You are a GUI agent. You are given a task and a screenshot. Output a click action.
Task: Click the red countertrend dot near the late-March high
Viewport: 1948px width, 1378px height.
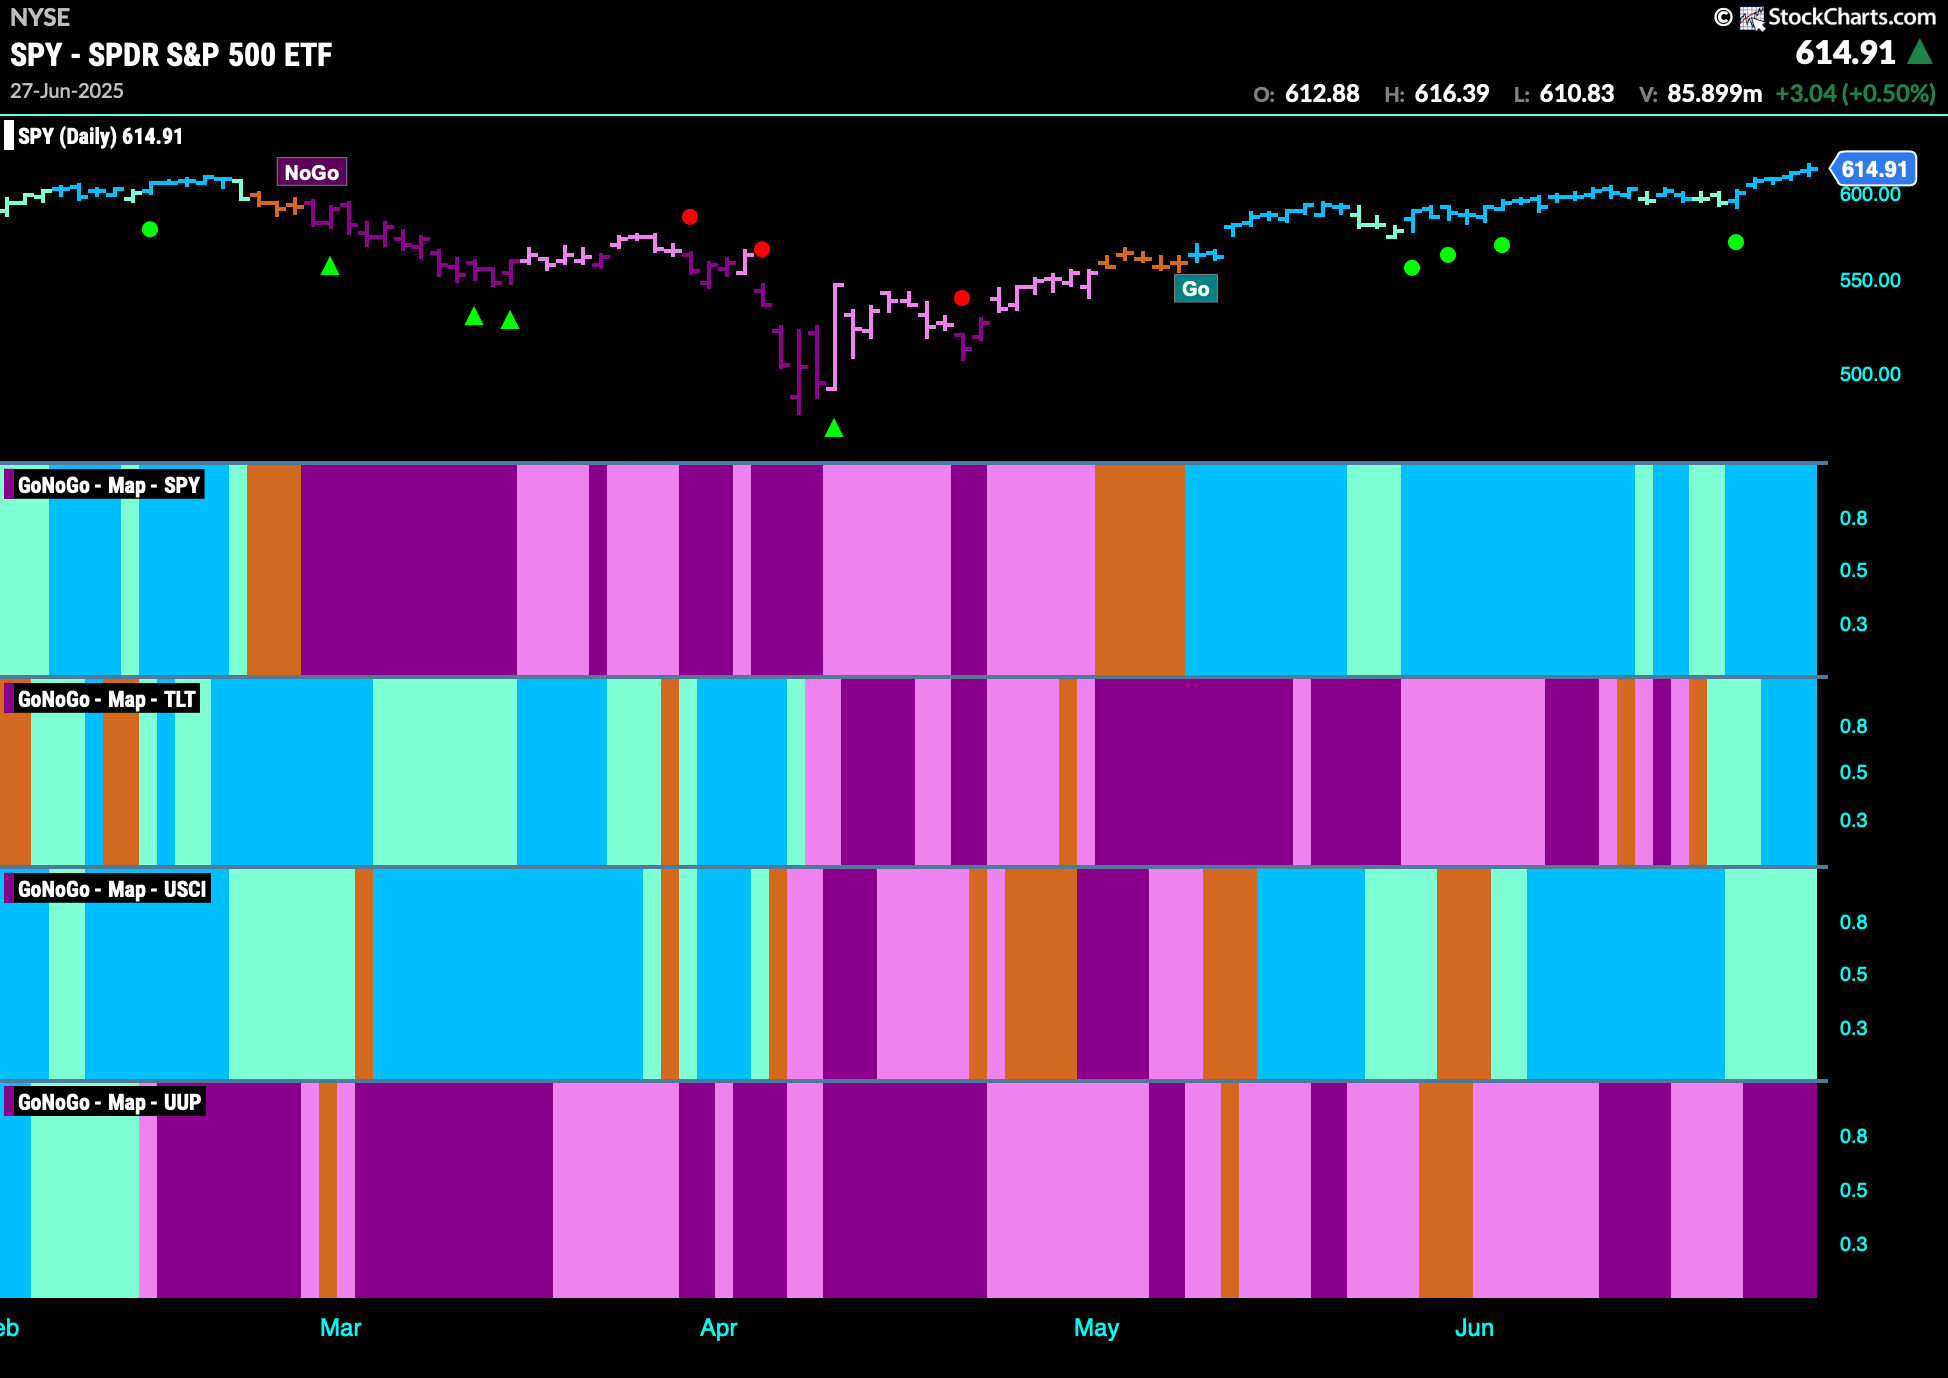click(690, 216)
